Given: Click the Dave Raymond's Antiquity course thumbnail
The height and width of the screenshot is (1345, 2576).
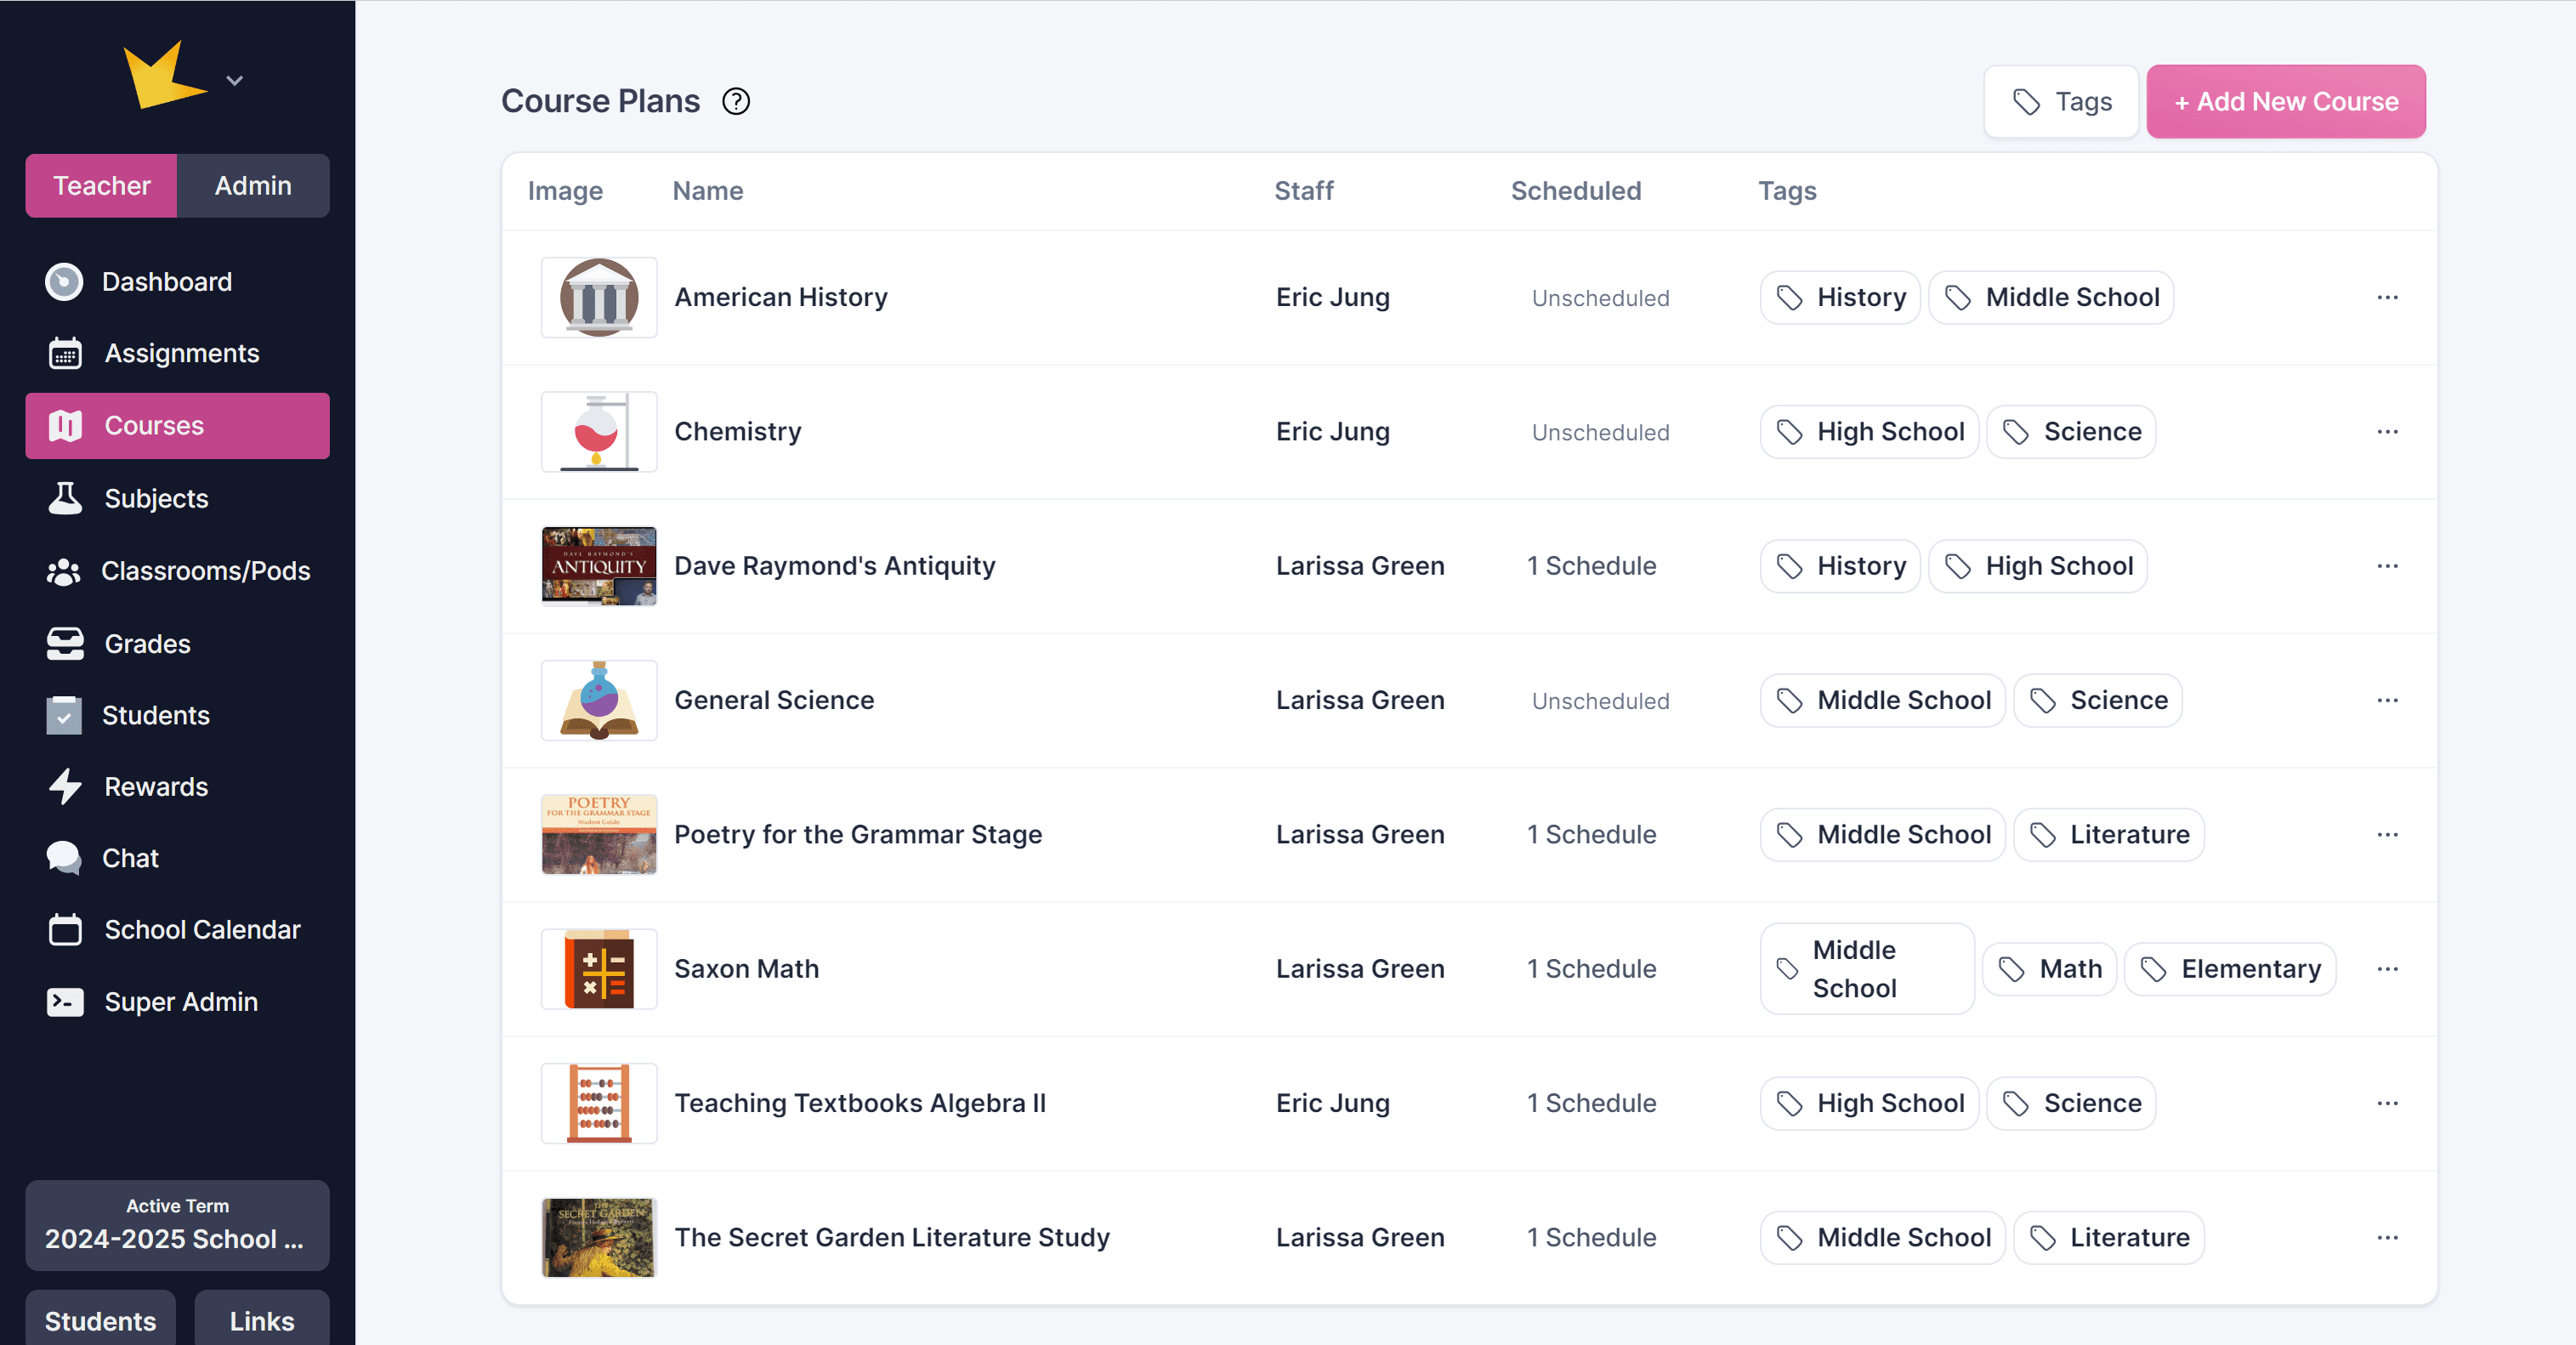Looking at the screenshot, I should pos(598,566).
